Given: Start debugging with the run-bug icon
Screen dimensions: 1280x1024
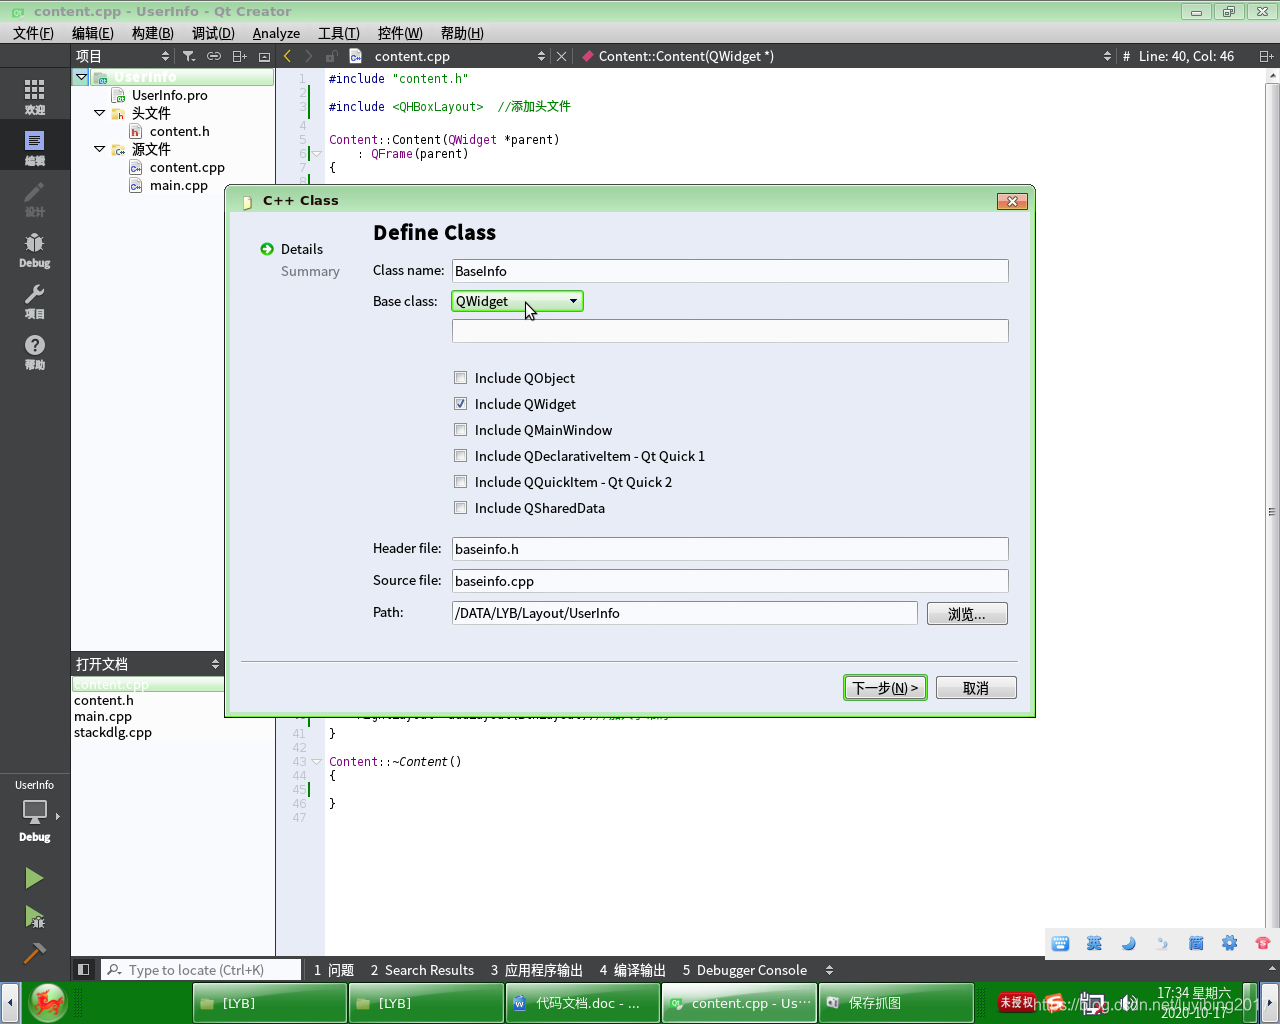Looking at the screenshot, I should (x=34, y=916).
